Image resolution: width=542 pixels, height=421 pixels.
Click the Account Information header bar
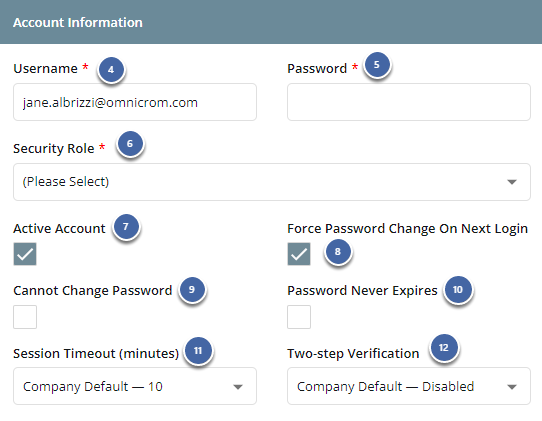[x=271, y=22]
